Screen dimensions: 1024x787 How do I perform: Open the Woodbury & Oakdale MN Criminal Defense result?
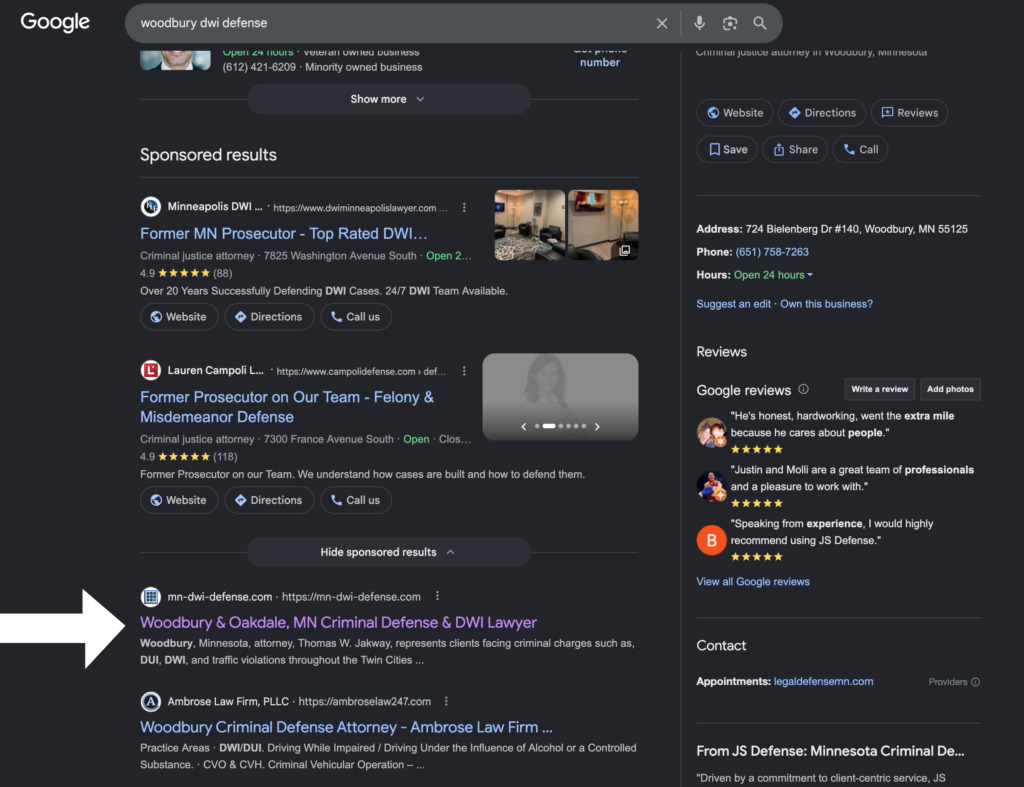coord(338,622)
